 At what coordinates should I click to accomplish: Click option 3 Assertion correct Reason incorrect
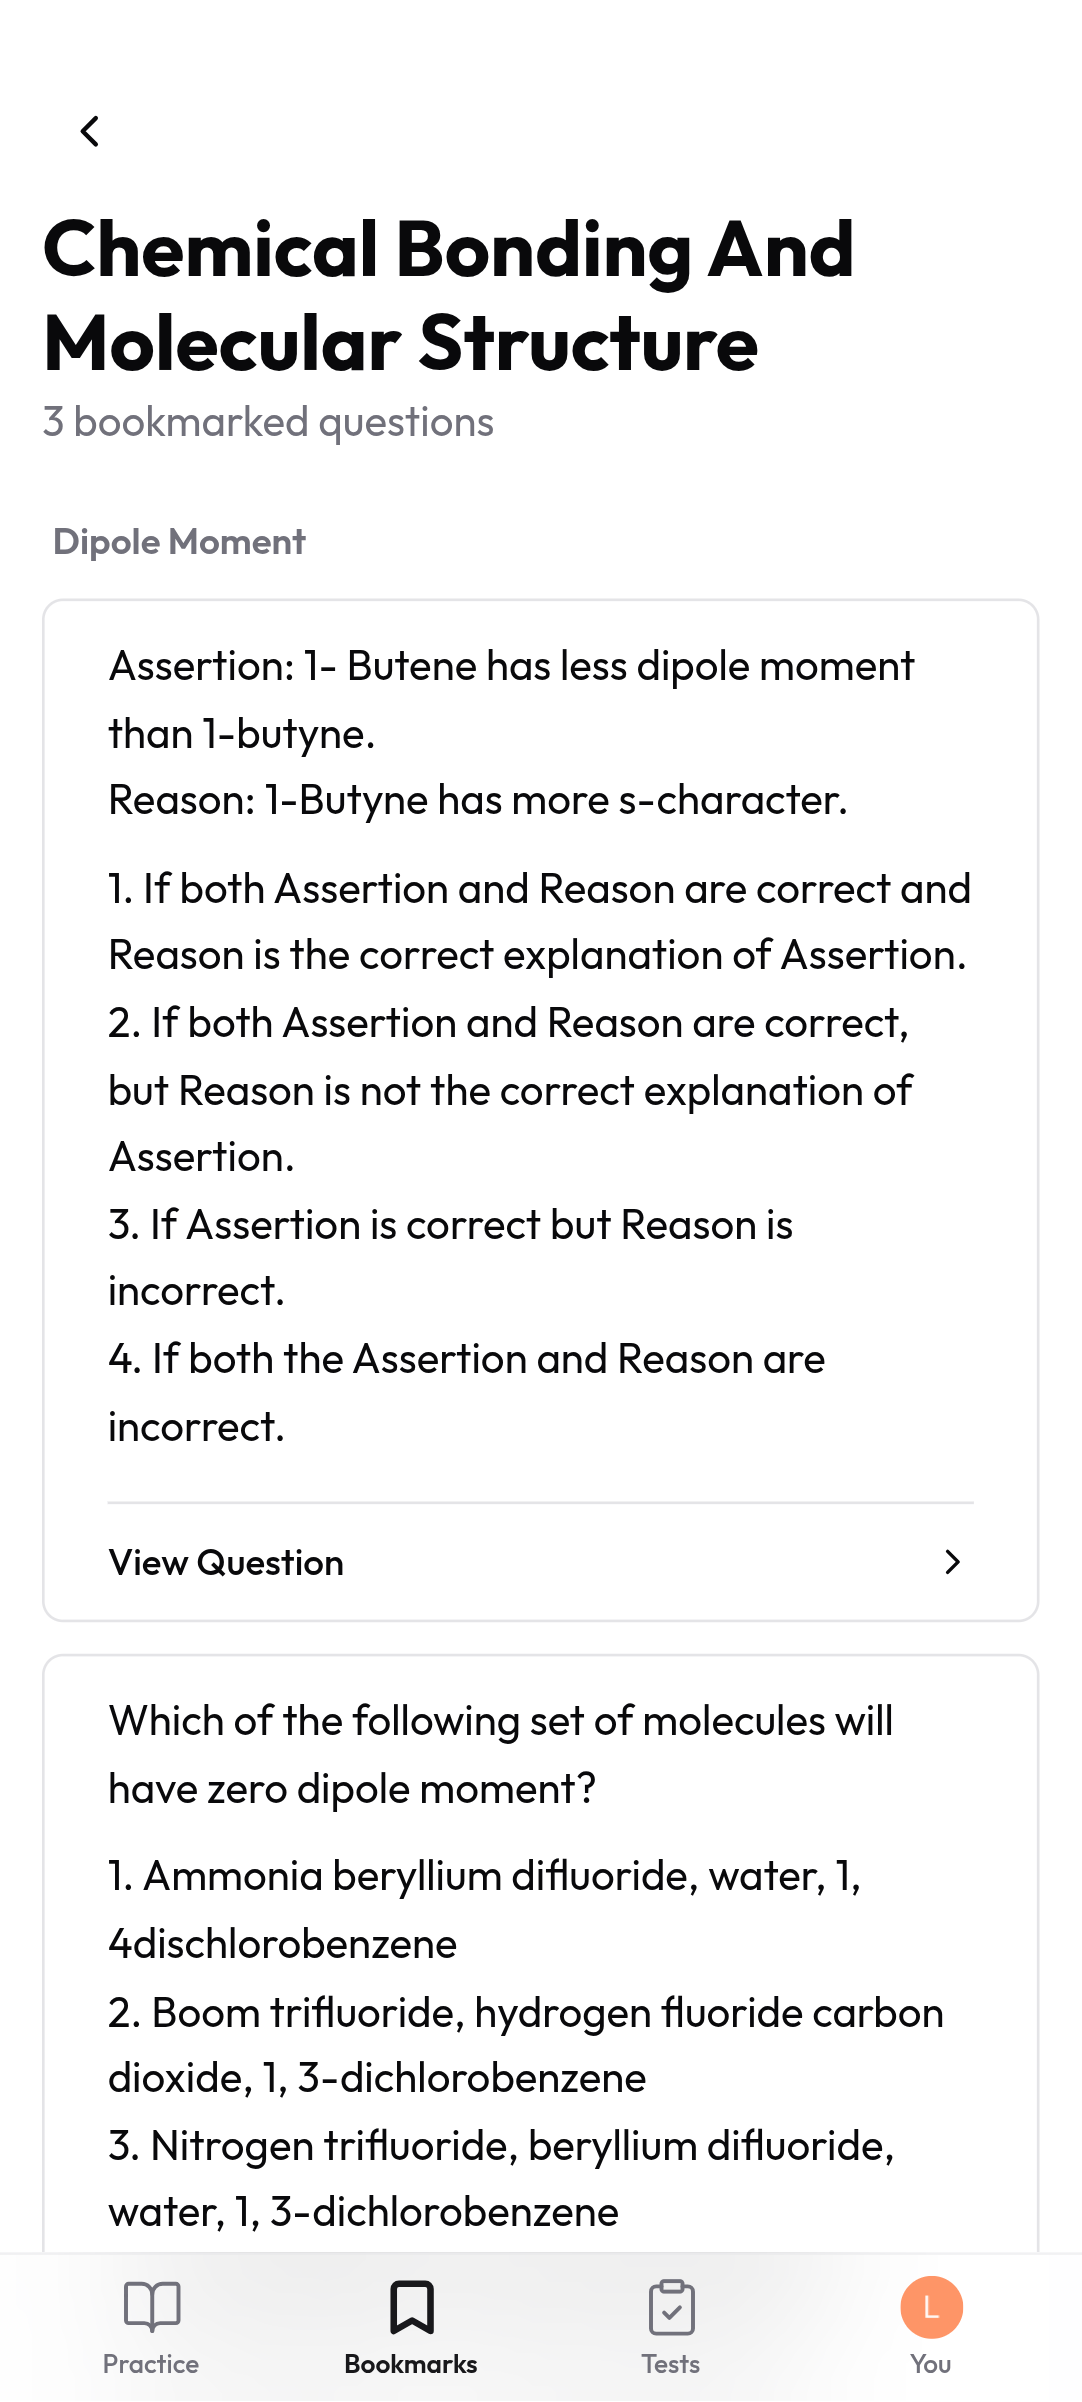coord(451,1258)
